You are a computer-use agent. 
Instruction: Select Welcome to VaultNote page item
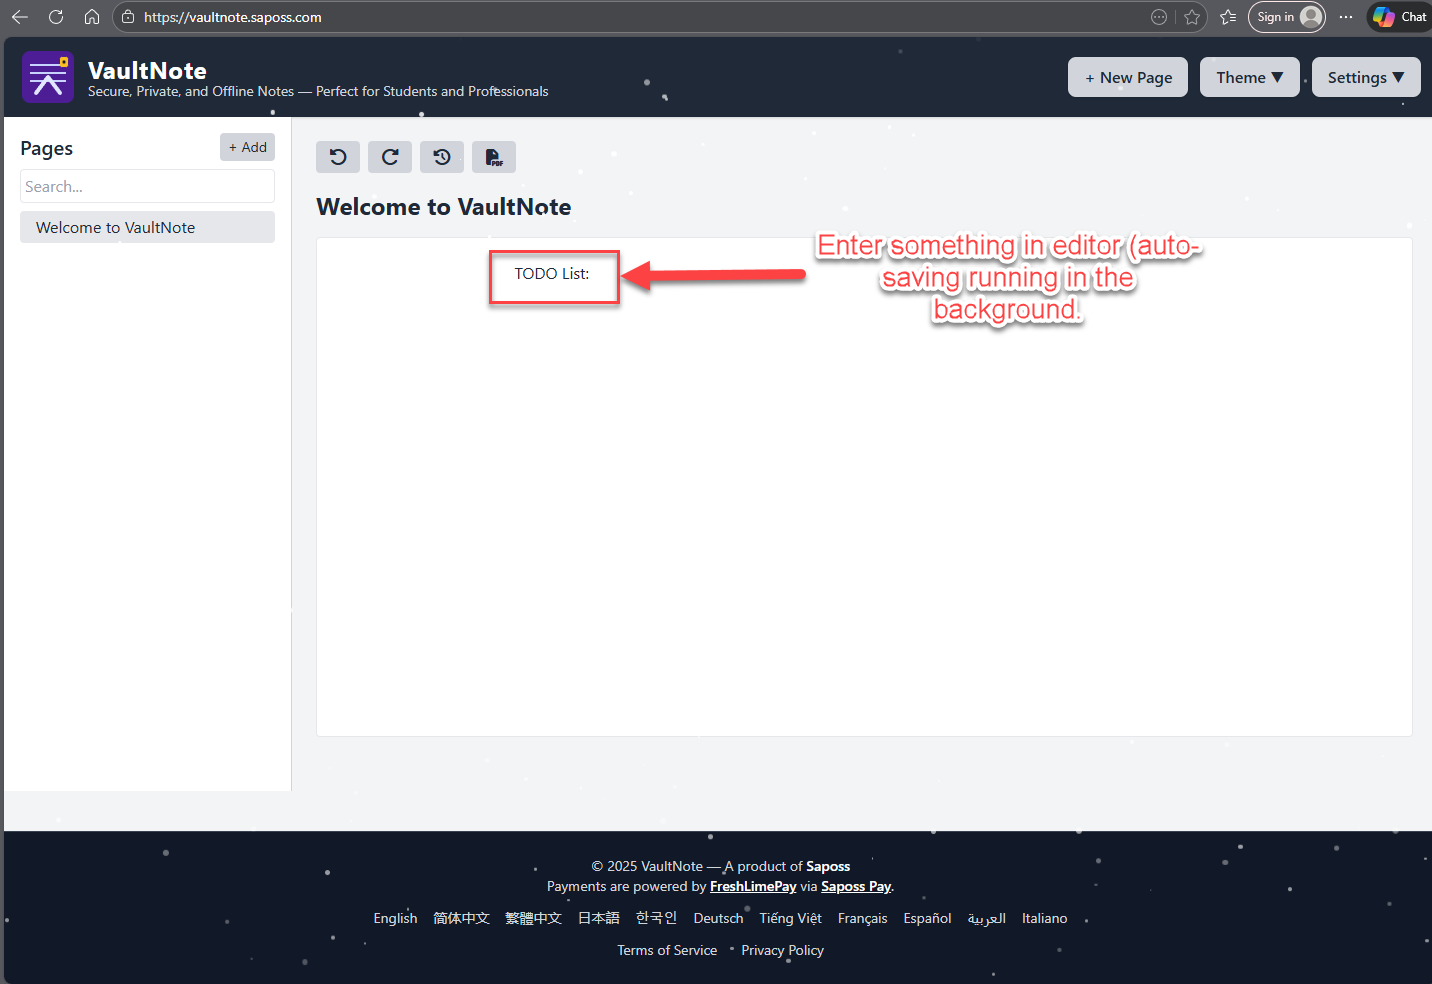pyautogui.click(x=147, y=227)
